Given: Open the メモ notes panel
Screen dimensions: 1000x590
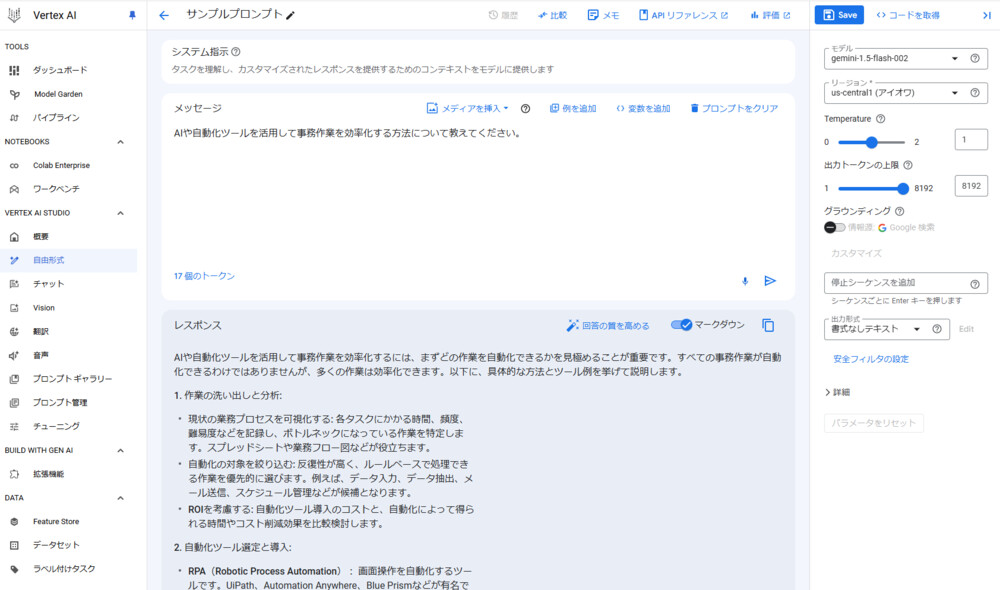Looking at the screenshot, I should tap(603, 15).
